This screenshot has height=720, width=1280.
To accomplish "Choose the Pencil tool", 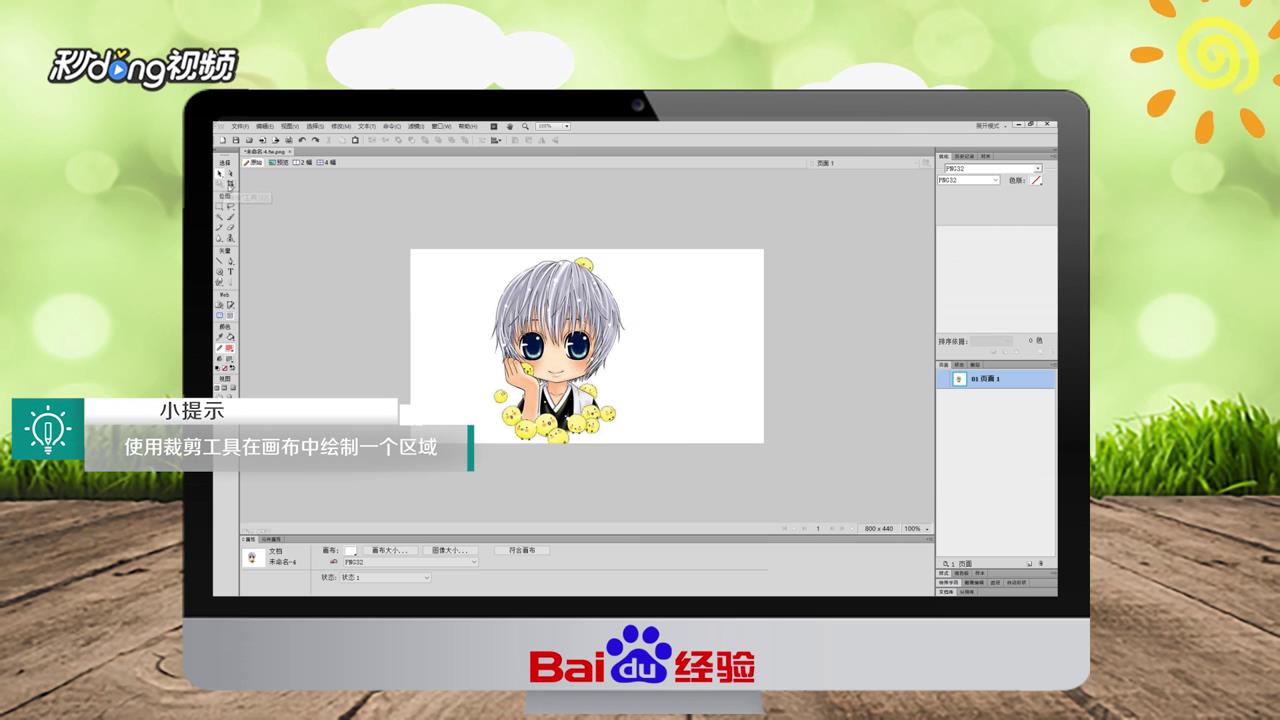I will click(x=219, y=228).
